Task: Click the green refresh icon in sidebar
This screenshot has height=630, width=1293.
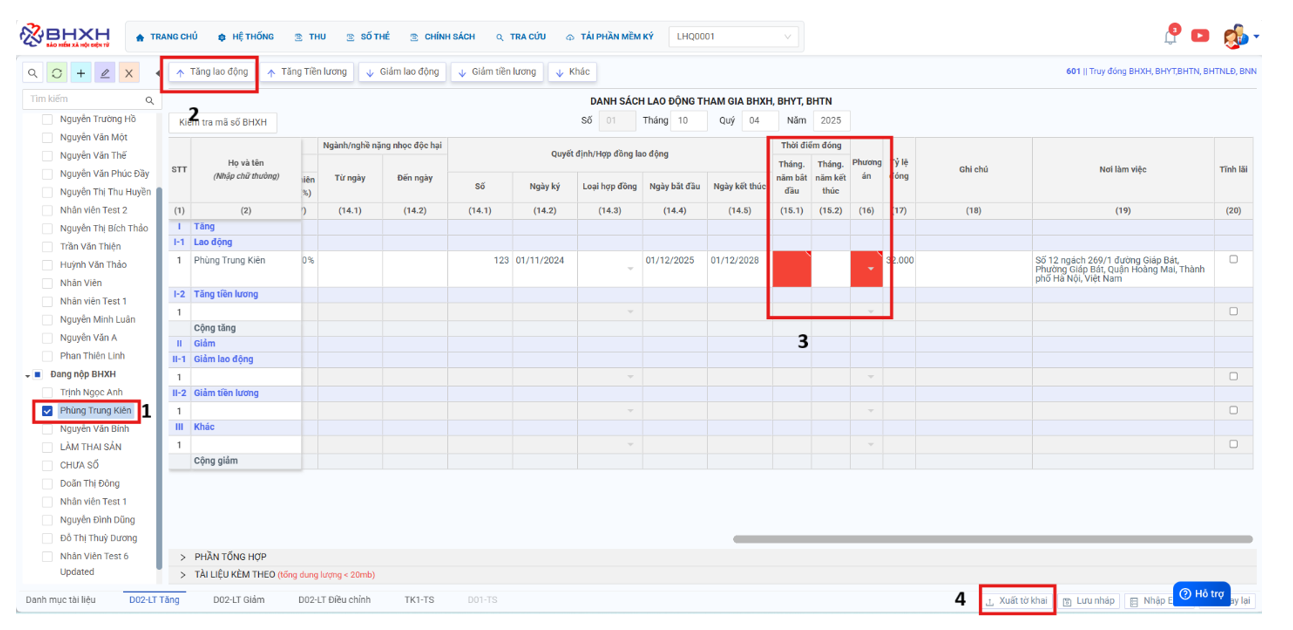Action: [57, 73]
